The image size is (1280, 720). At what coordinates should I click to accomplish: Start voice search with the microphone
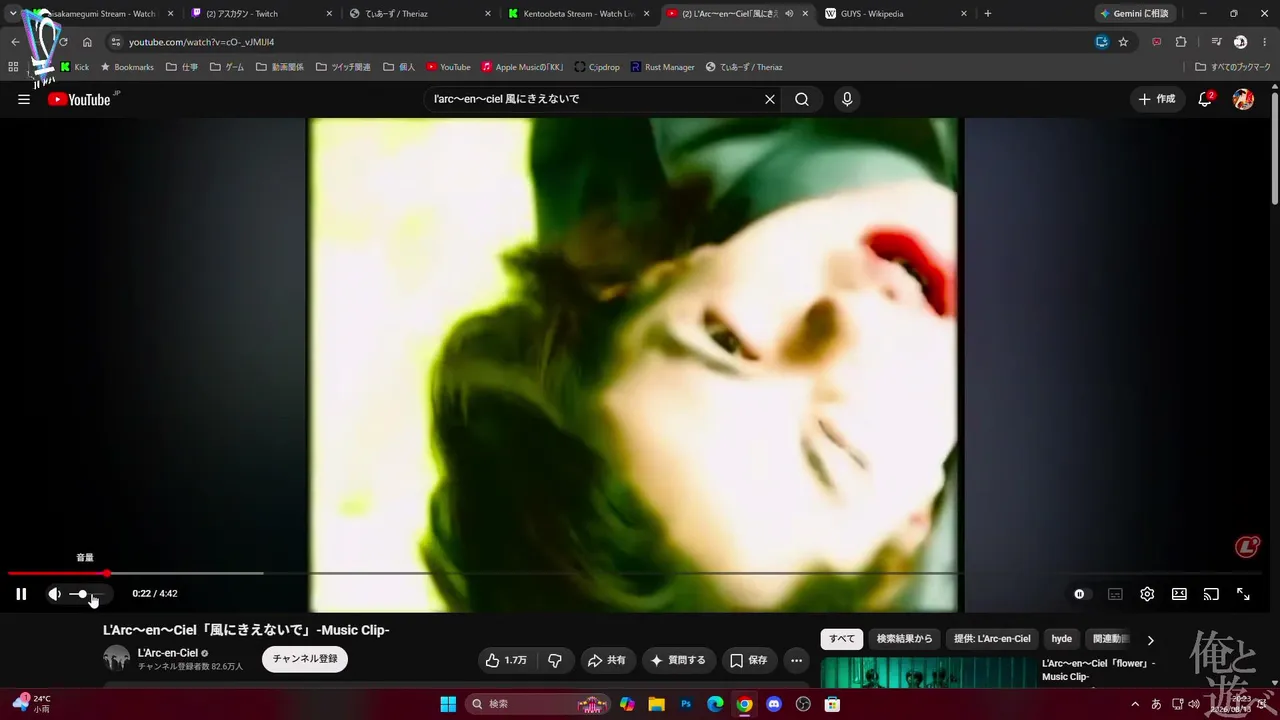point(847,99)
